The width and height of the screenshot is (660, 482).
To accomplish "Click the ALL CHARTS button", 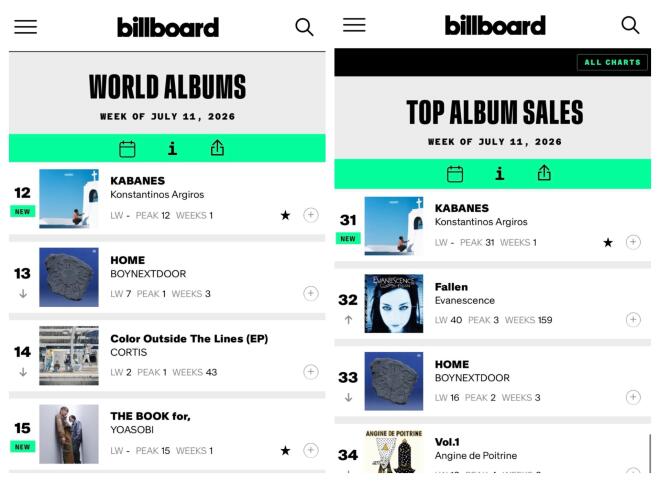I will point(612,62).
